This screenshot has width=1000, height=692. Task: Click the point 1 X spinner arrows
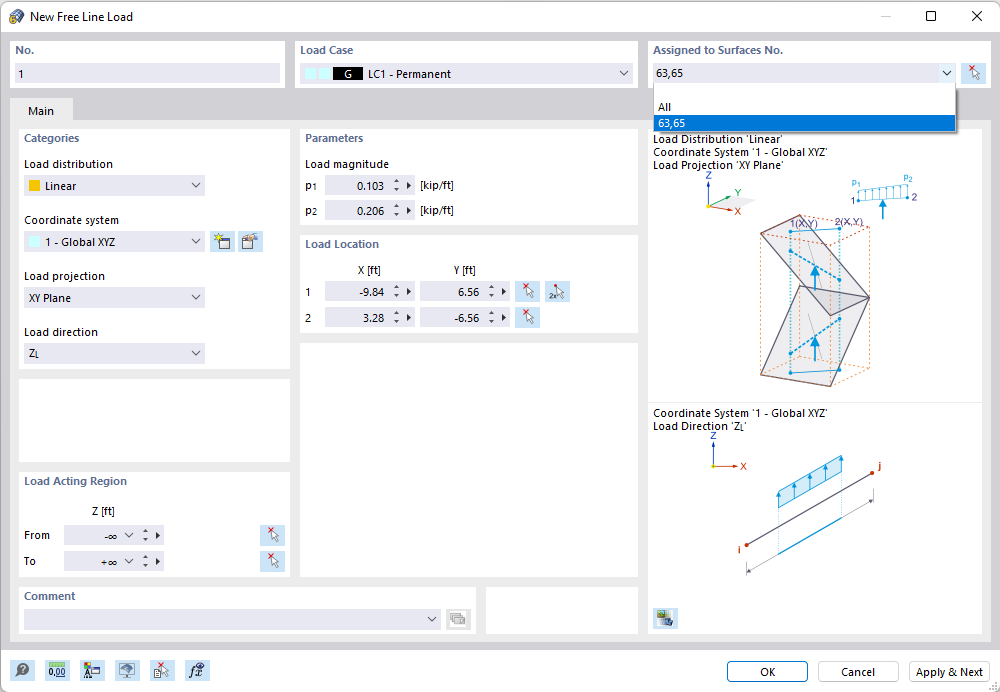click(396, 292)
